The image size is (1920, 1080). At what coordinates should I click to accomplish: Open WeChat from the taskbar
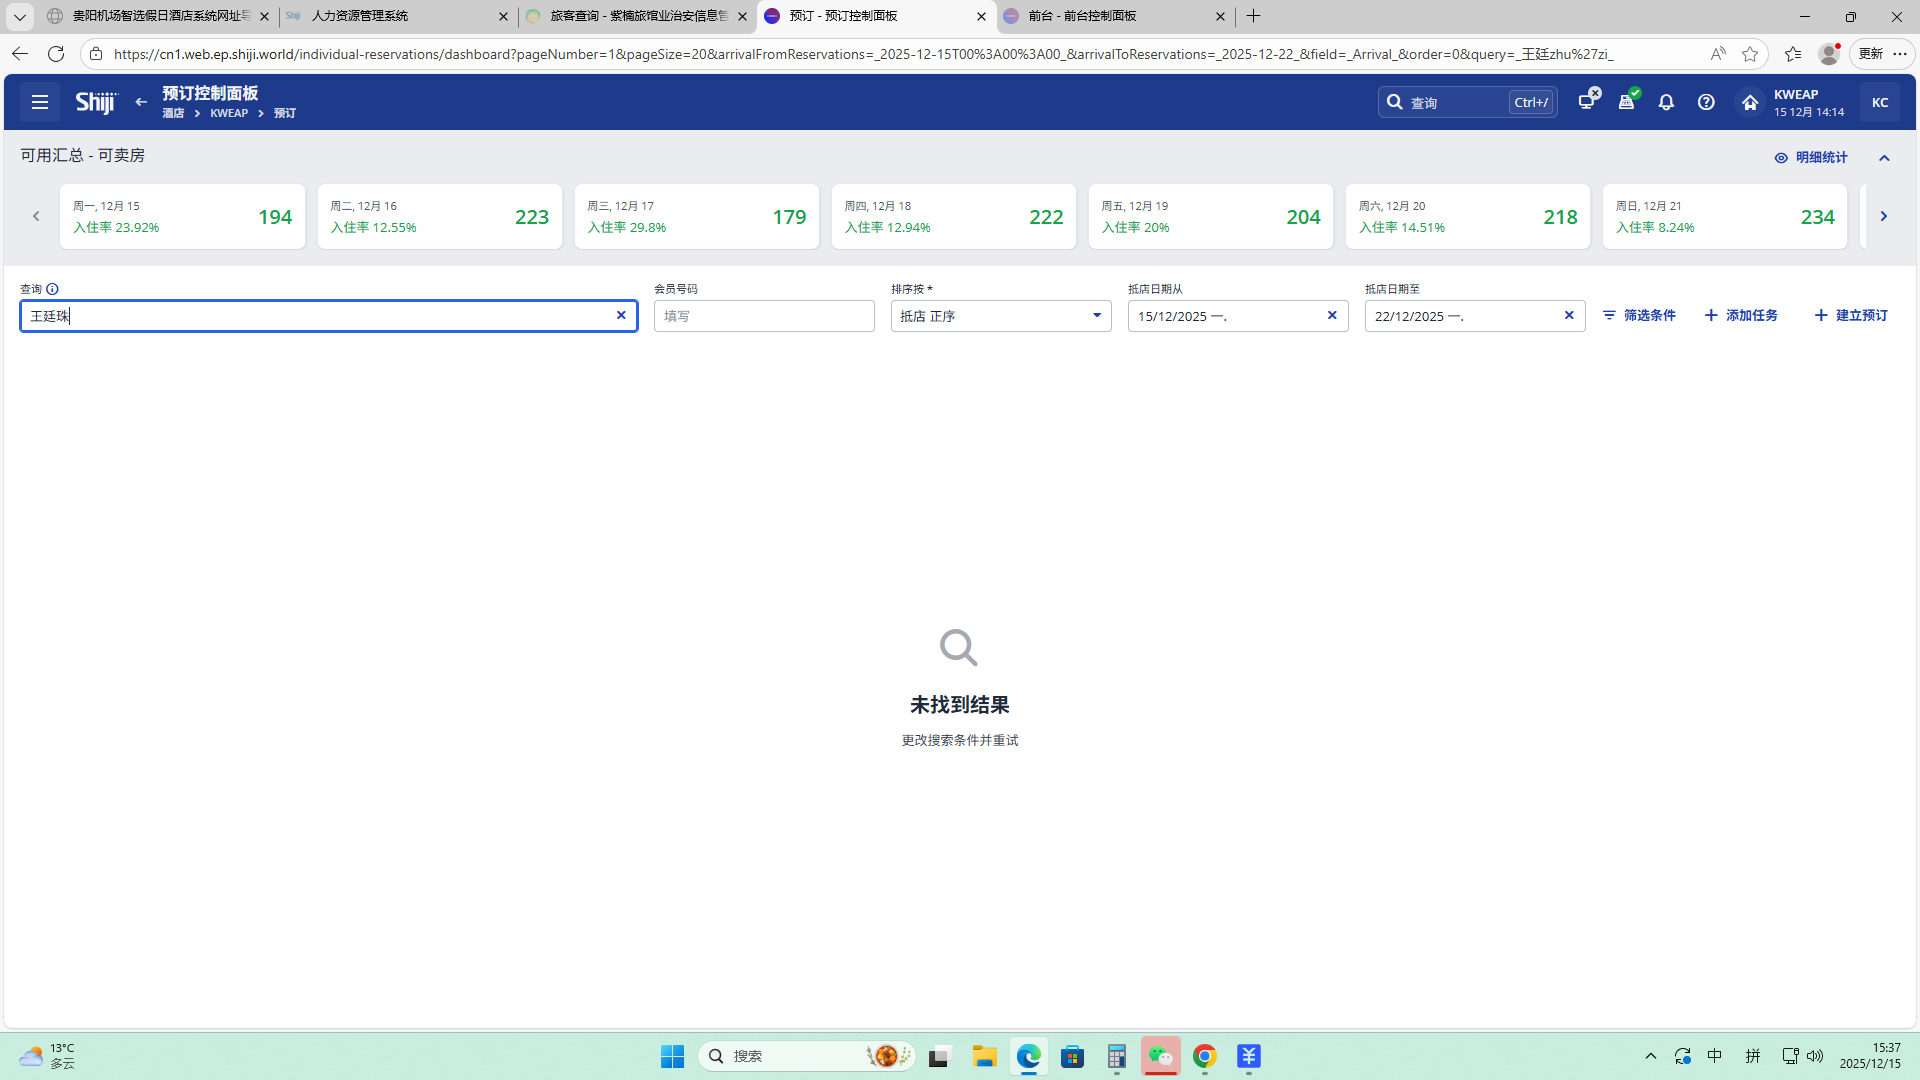[1160, 1056]
